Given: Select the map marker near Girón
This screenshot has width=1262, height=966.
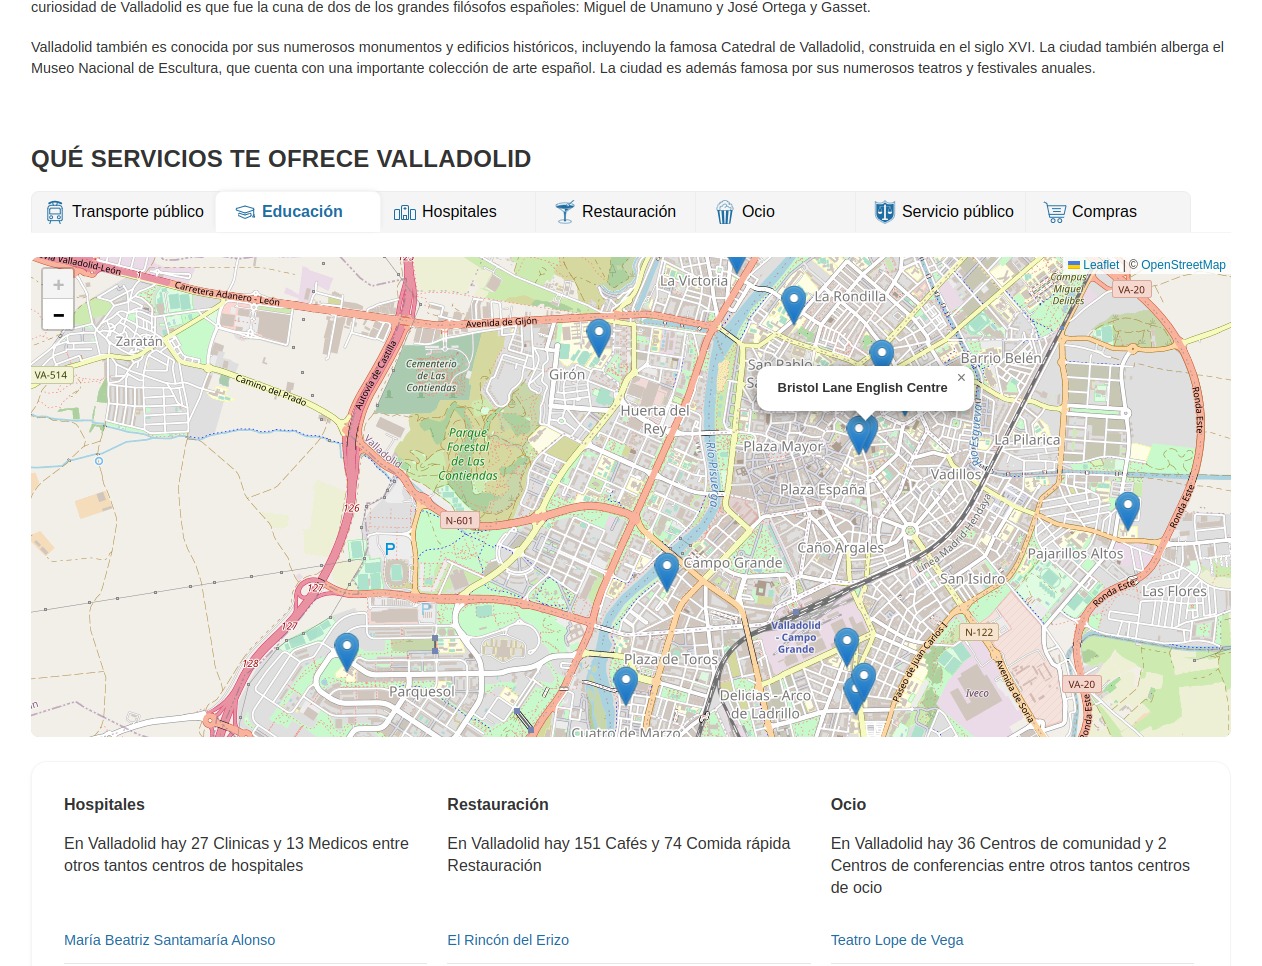Looking at the screenshot, I should pyautogui.click(x=598, y=336).
